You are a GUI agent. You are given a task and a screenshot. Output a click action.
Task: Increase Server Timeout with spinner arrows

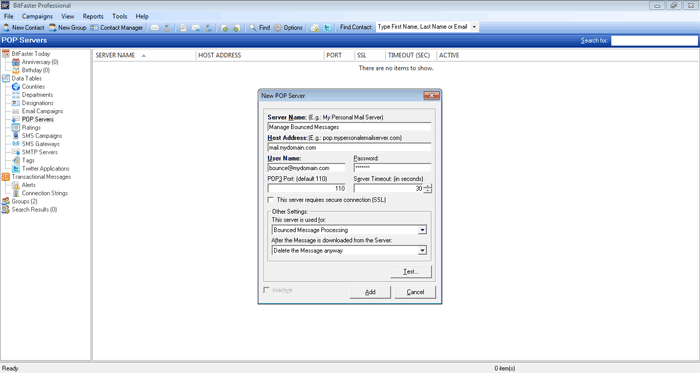tap(428, 186)
